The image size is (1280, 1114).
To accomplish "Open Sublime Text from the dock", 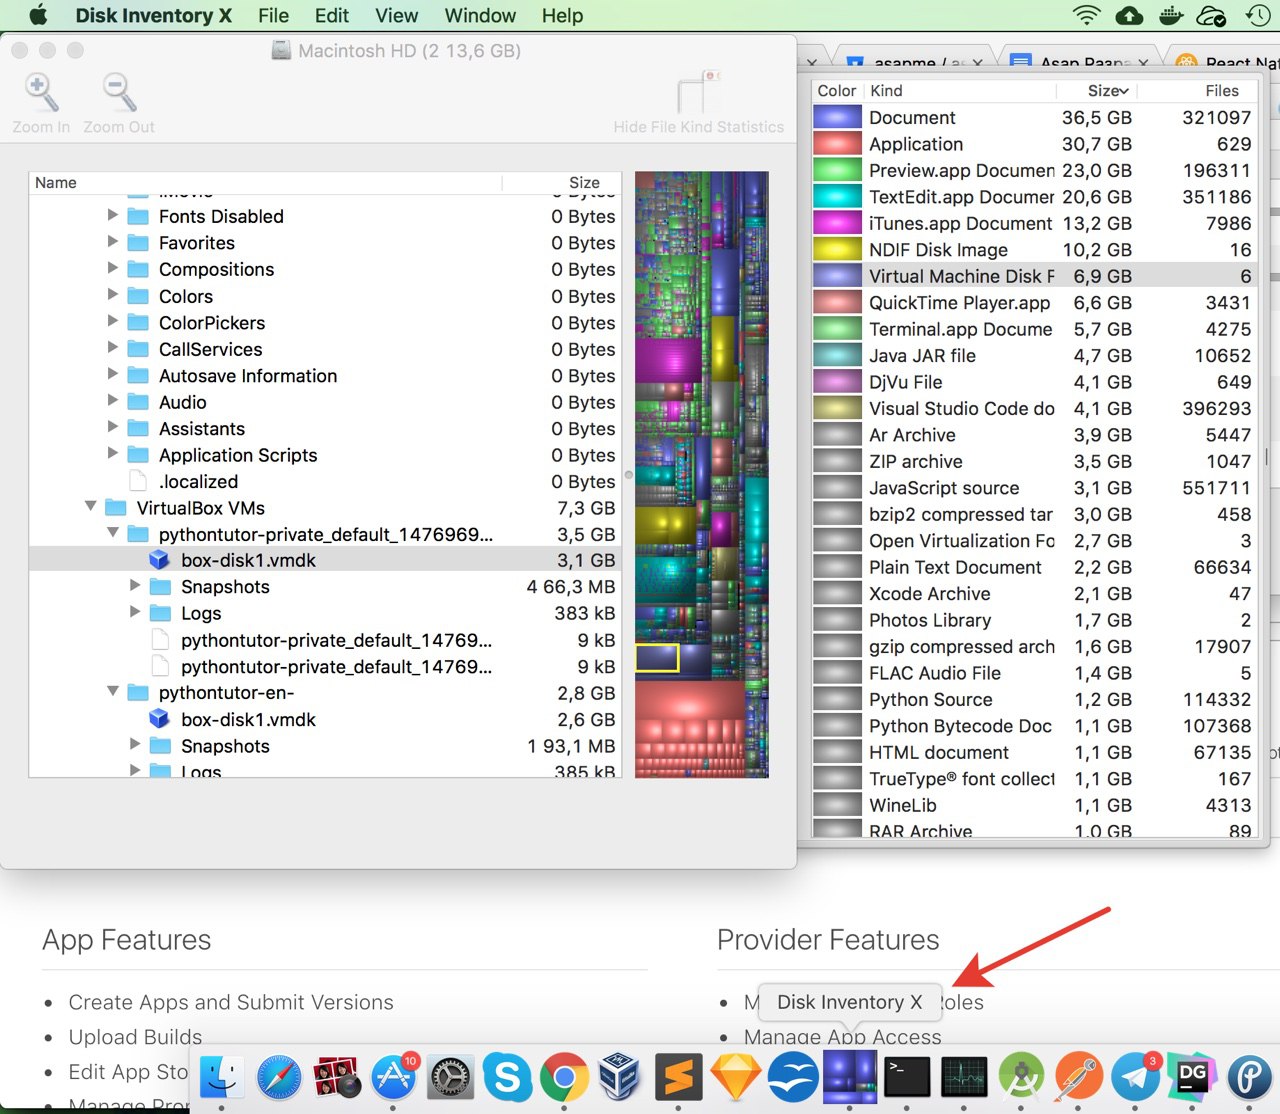I will (678, 1077).
